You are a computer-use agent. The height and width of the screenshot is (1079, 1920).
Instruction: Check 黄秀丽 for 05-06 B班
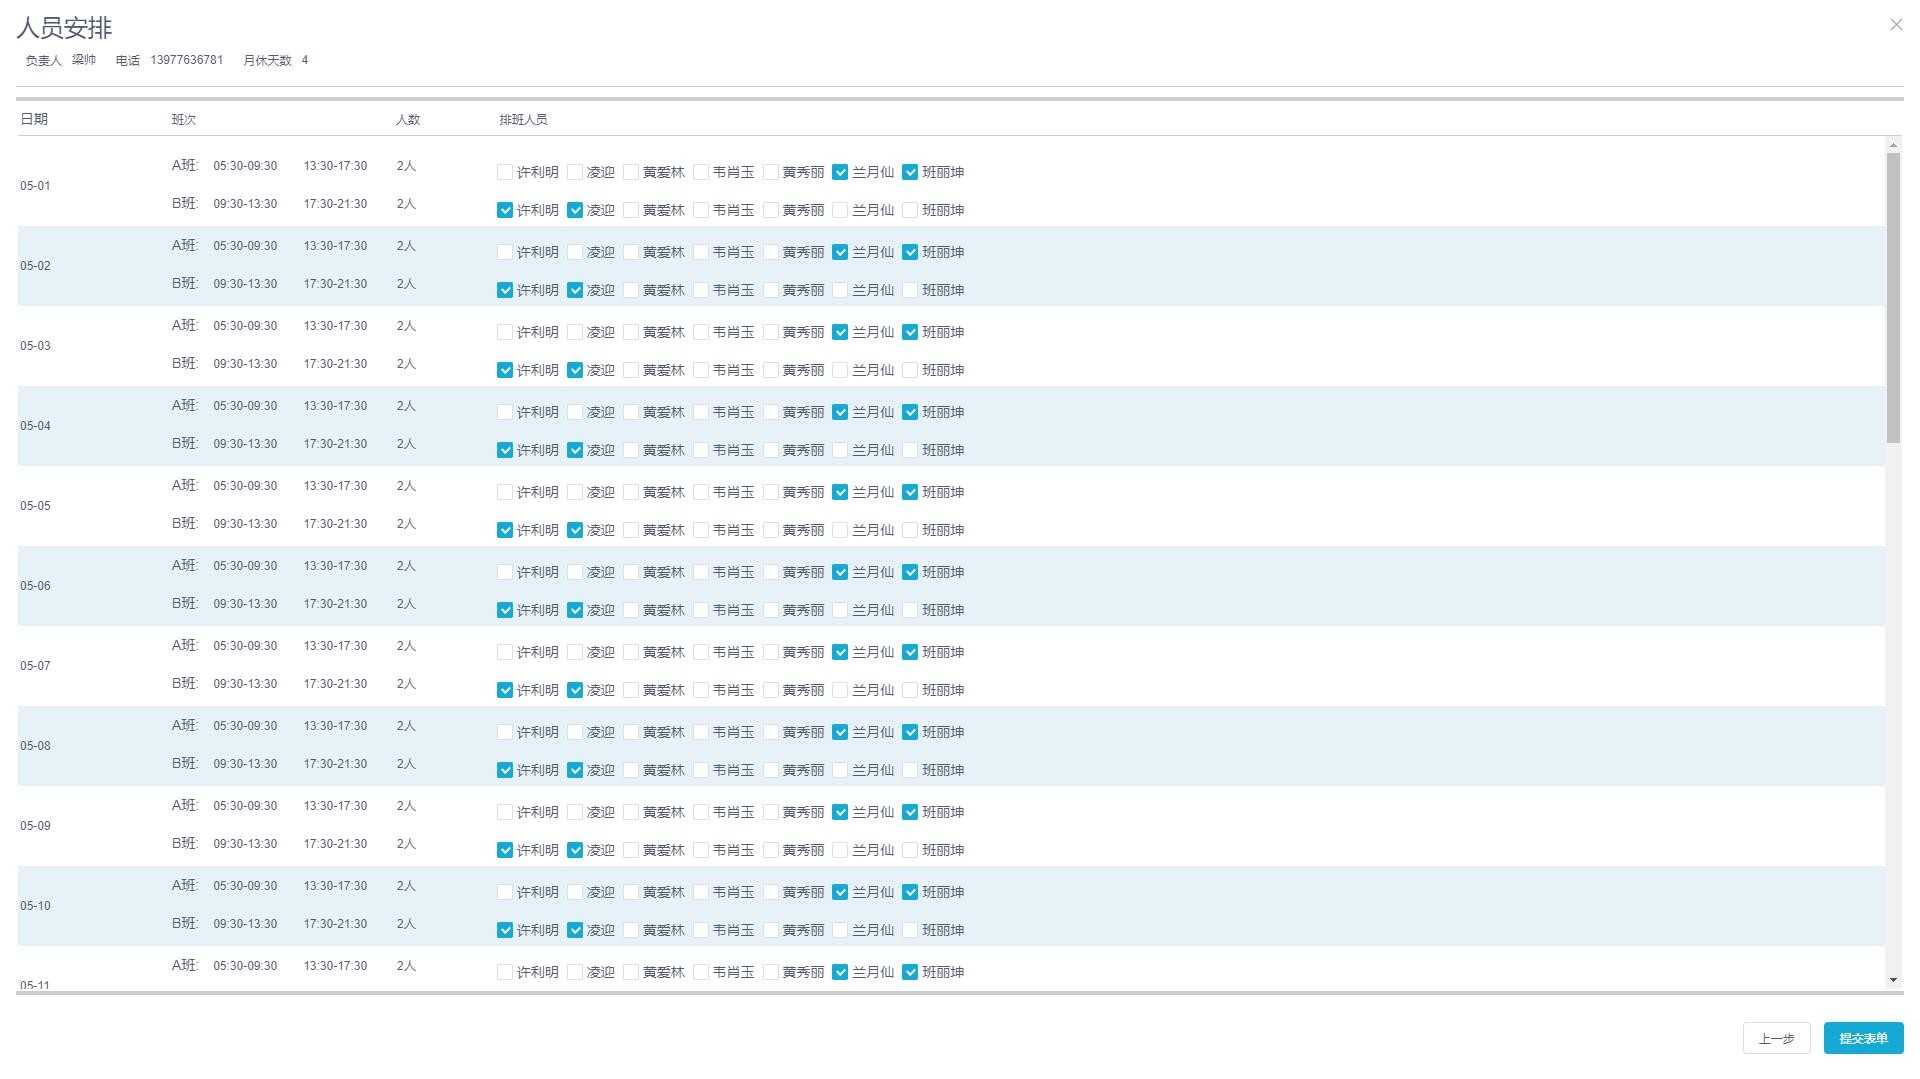click(x=771, y=610)
